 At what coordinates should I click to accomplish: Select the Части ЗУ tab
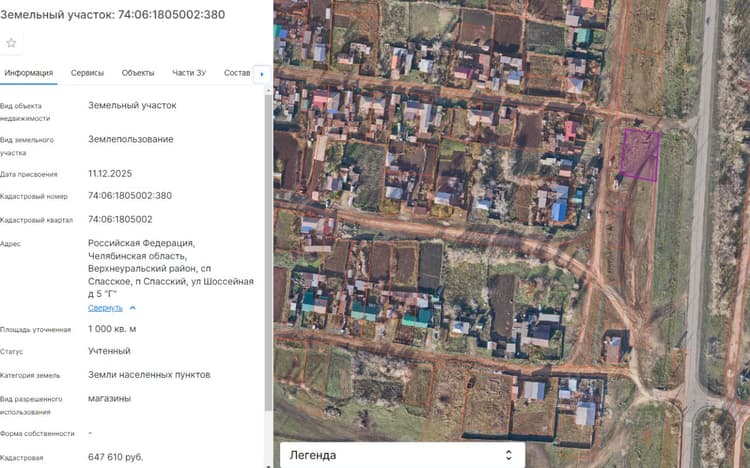pos(189,73)
